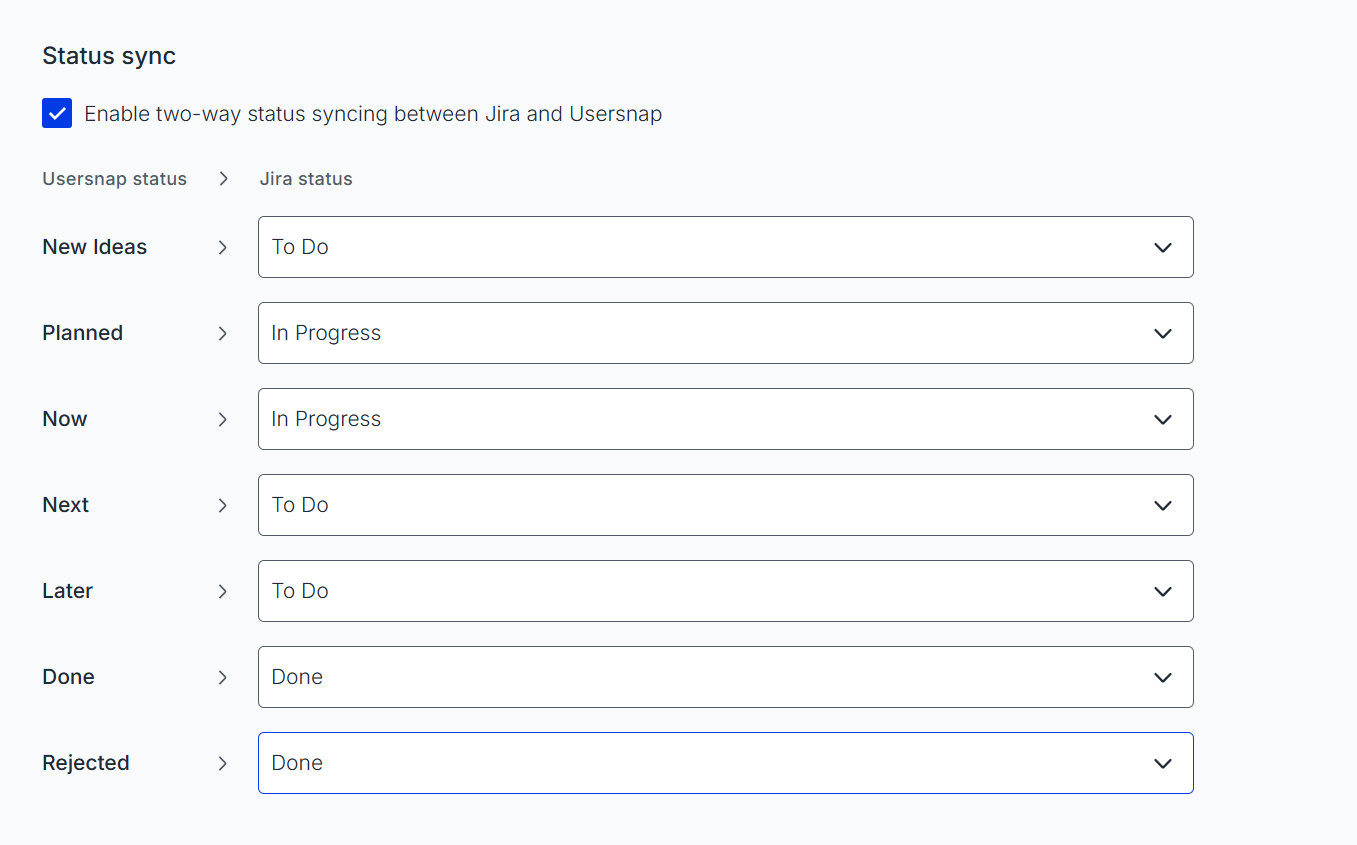Click the right arrow beside Later label
Screen dimensions: 1357x845
[223, 591]
